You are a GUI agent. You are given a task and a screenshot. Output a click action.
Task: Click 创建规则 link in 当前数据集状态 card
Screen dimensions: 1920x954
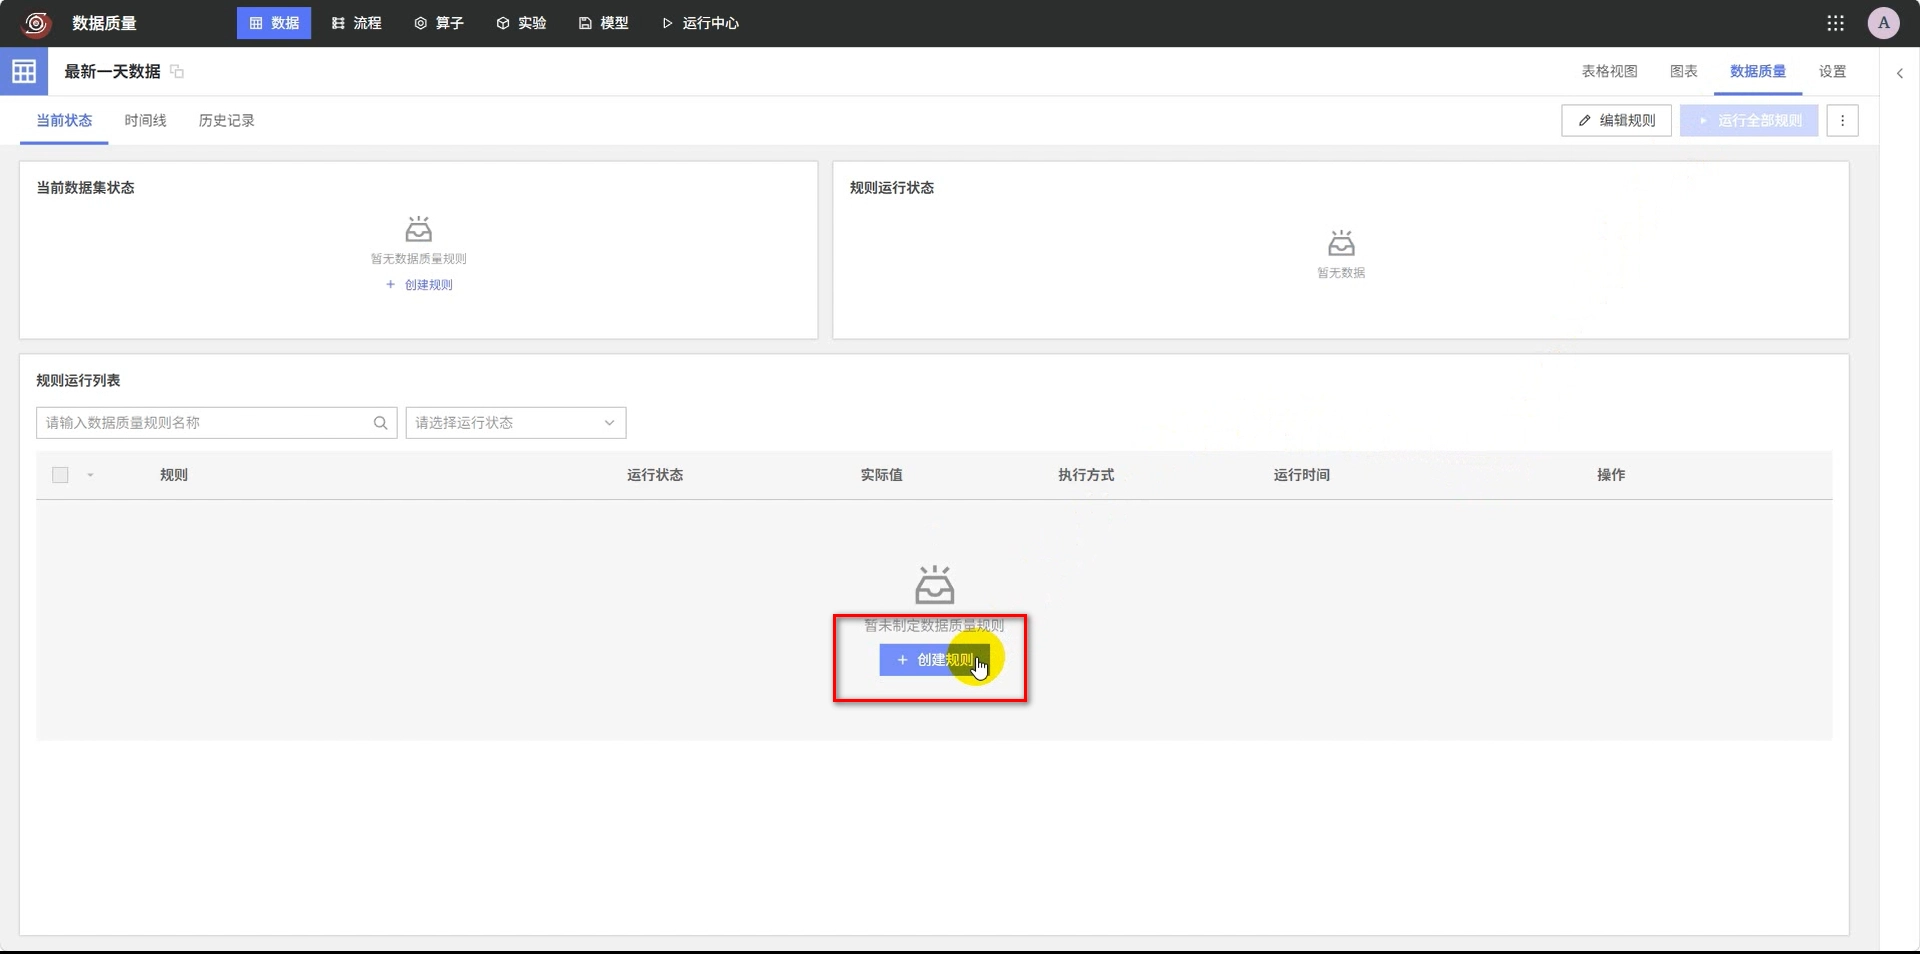419,285
